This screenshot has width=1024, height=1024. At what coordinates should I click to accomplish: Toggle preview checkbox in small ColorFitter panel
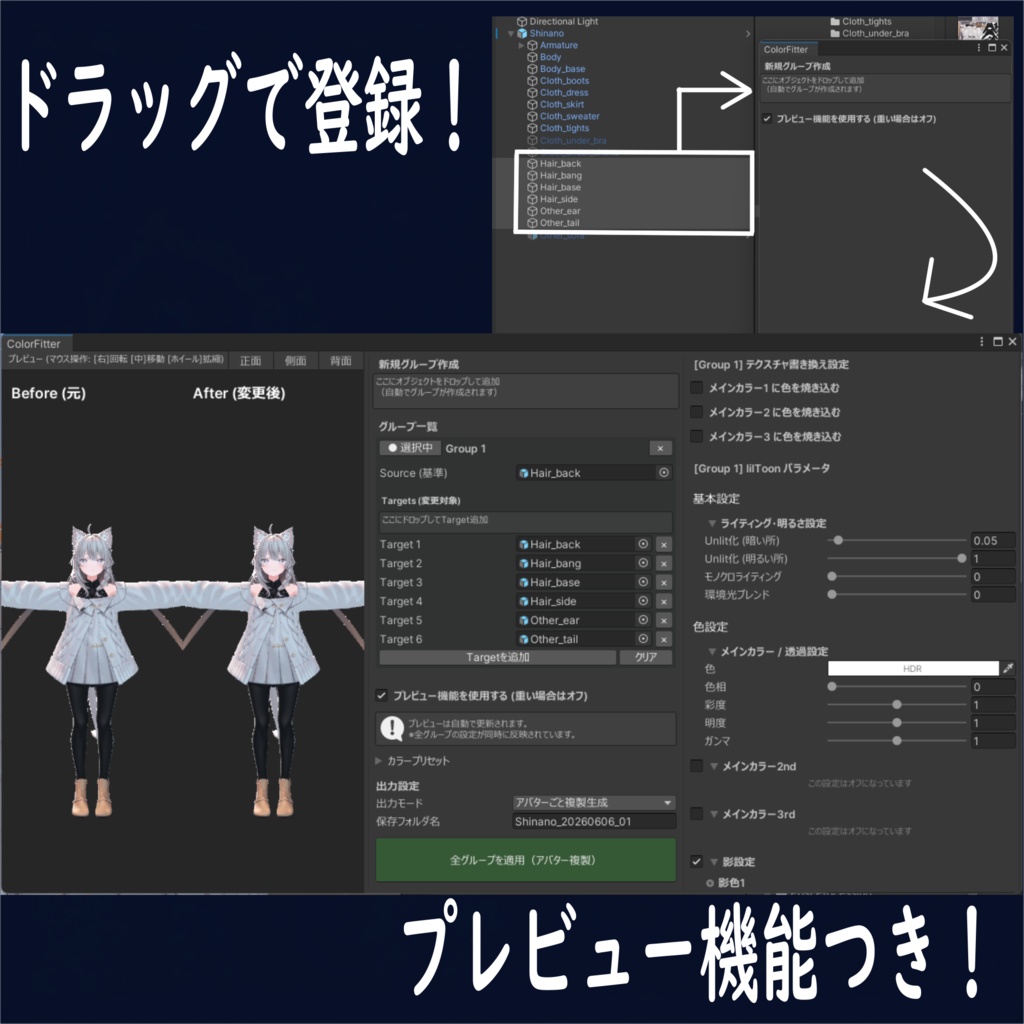pyautogui.click(x=767, y=119)
